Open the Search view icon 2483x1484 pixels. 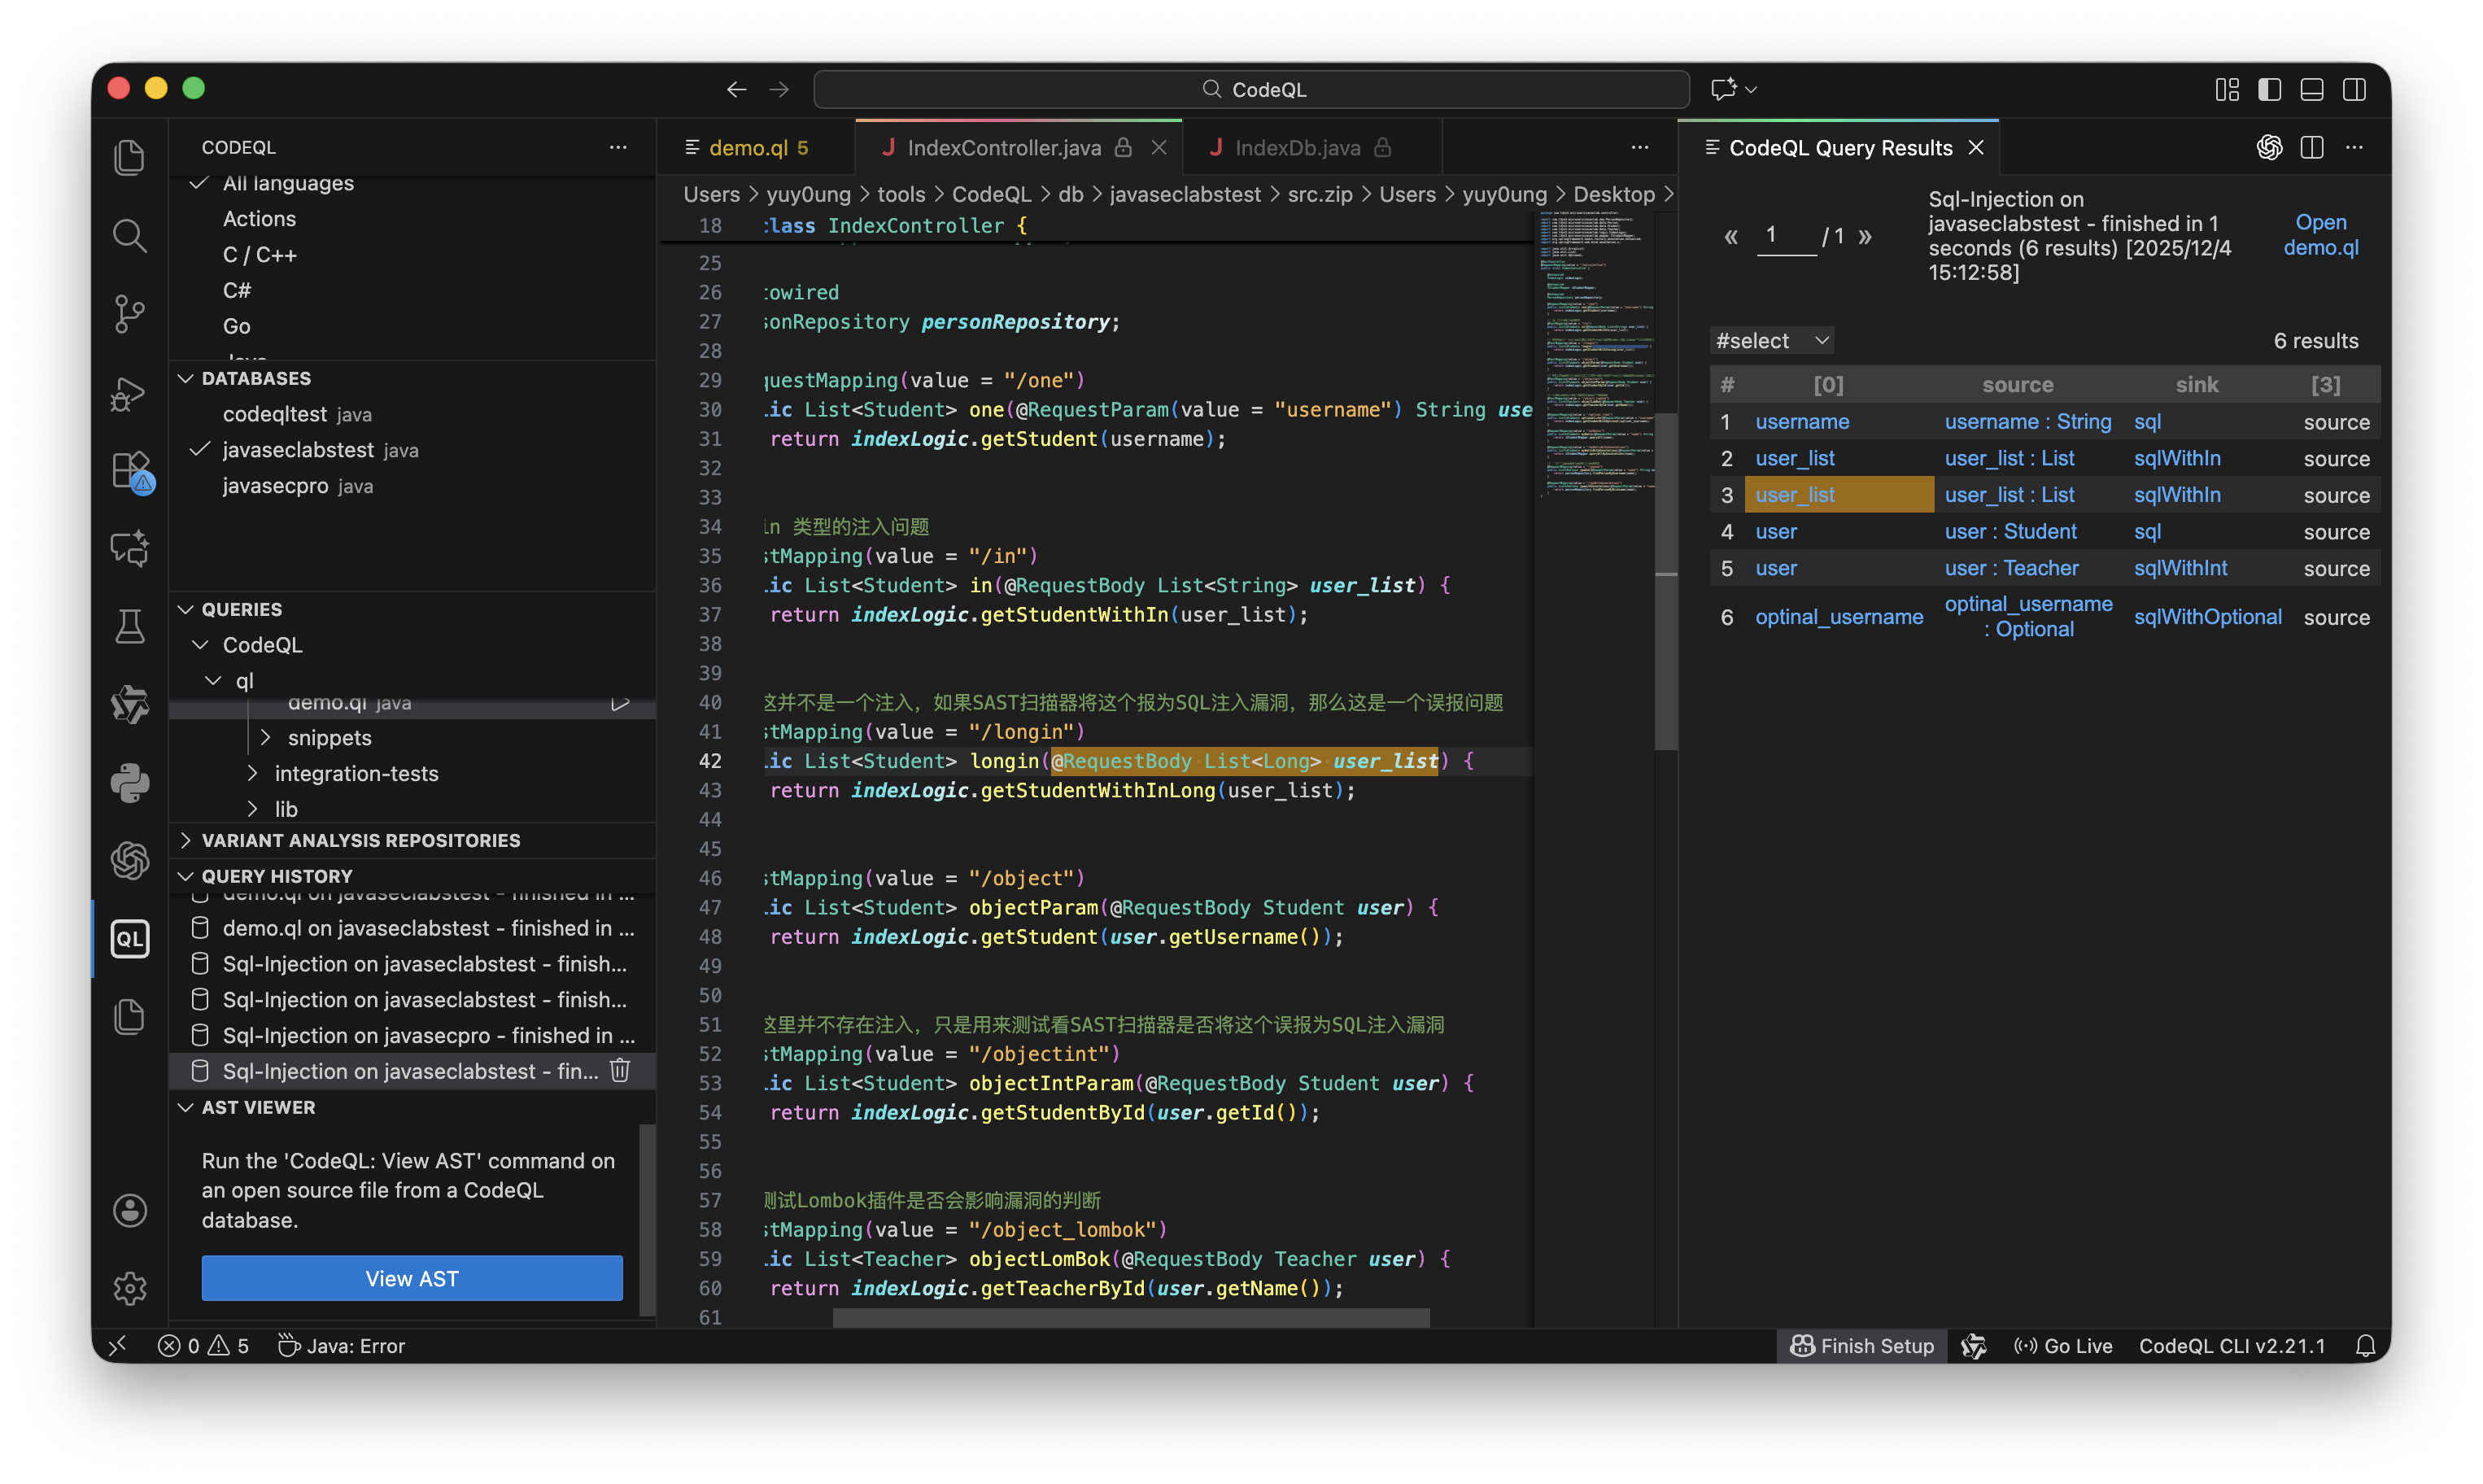[130, 236]
